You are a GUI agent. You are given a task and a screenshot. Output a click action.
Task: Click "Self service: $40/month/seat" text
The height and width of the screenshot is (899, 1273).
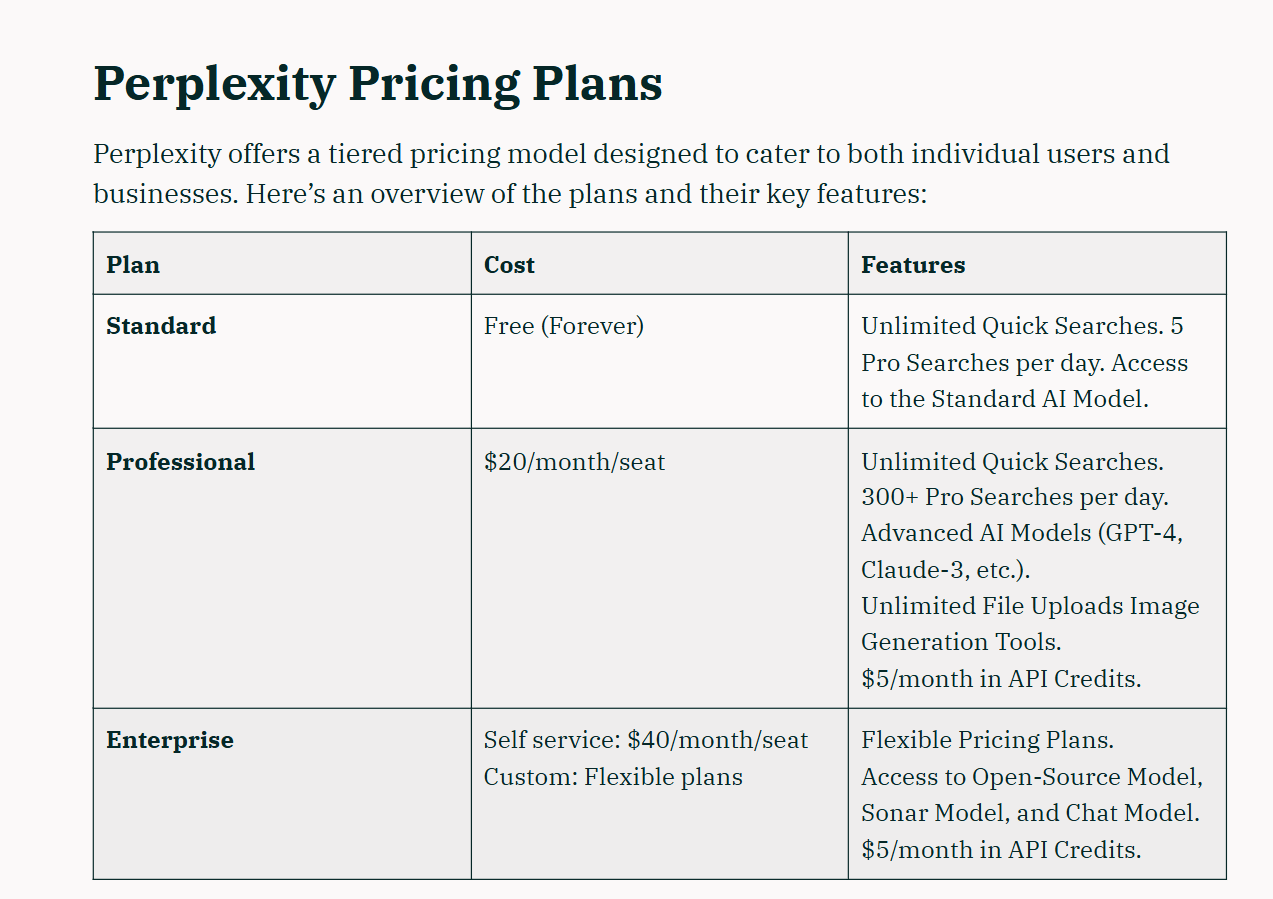coord(645,741)
